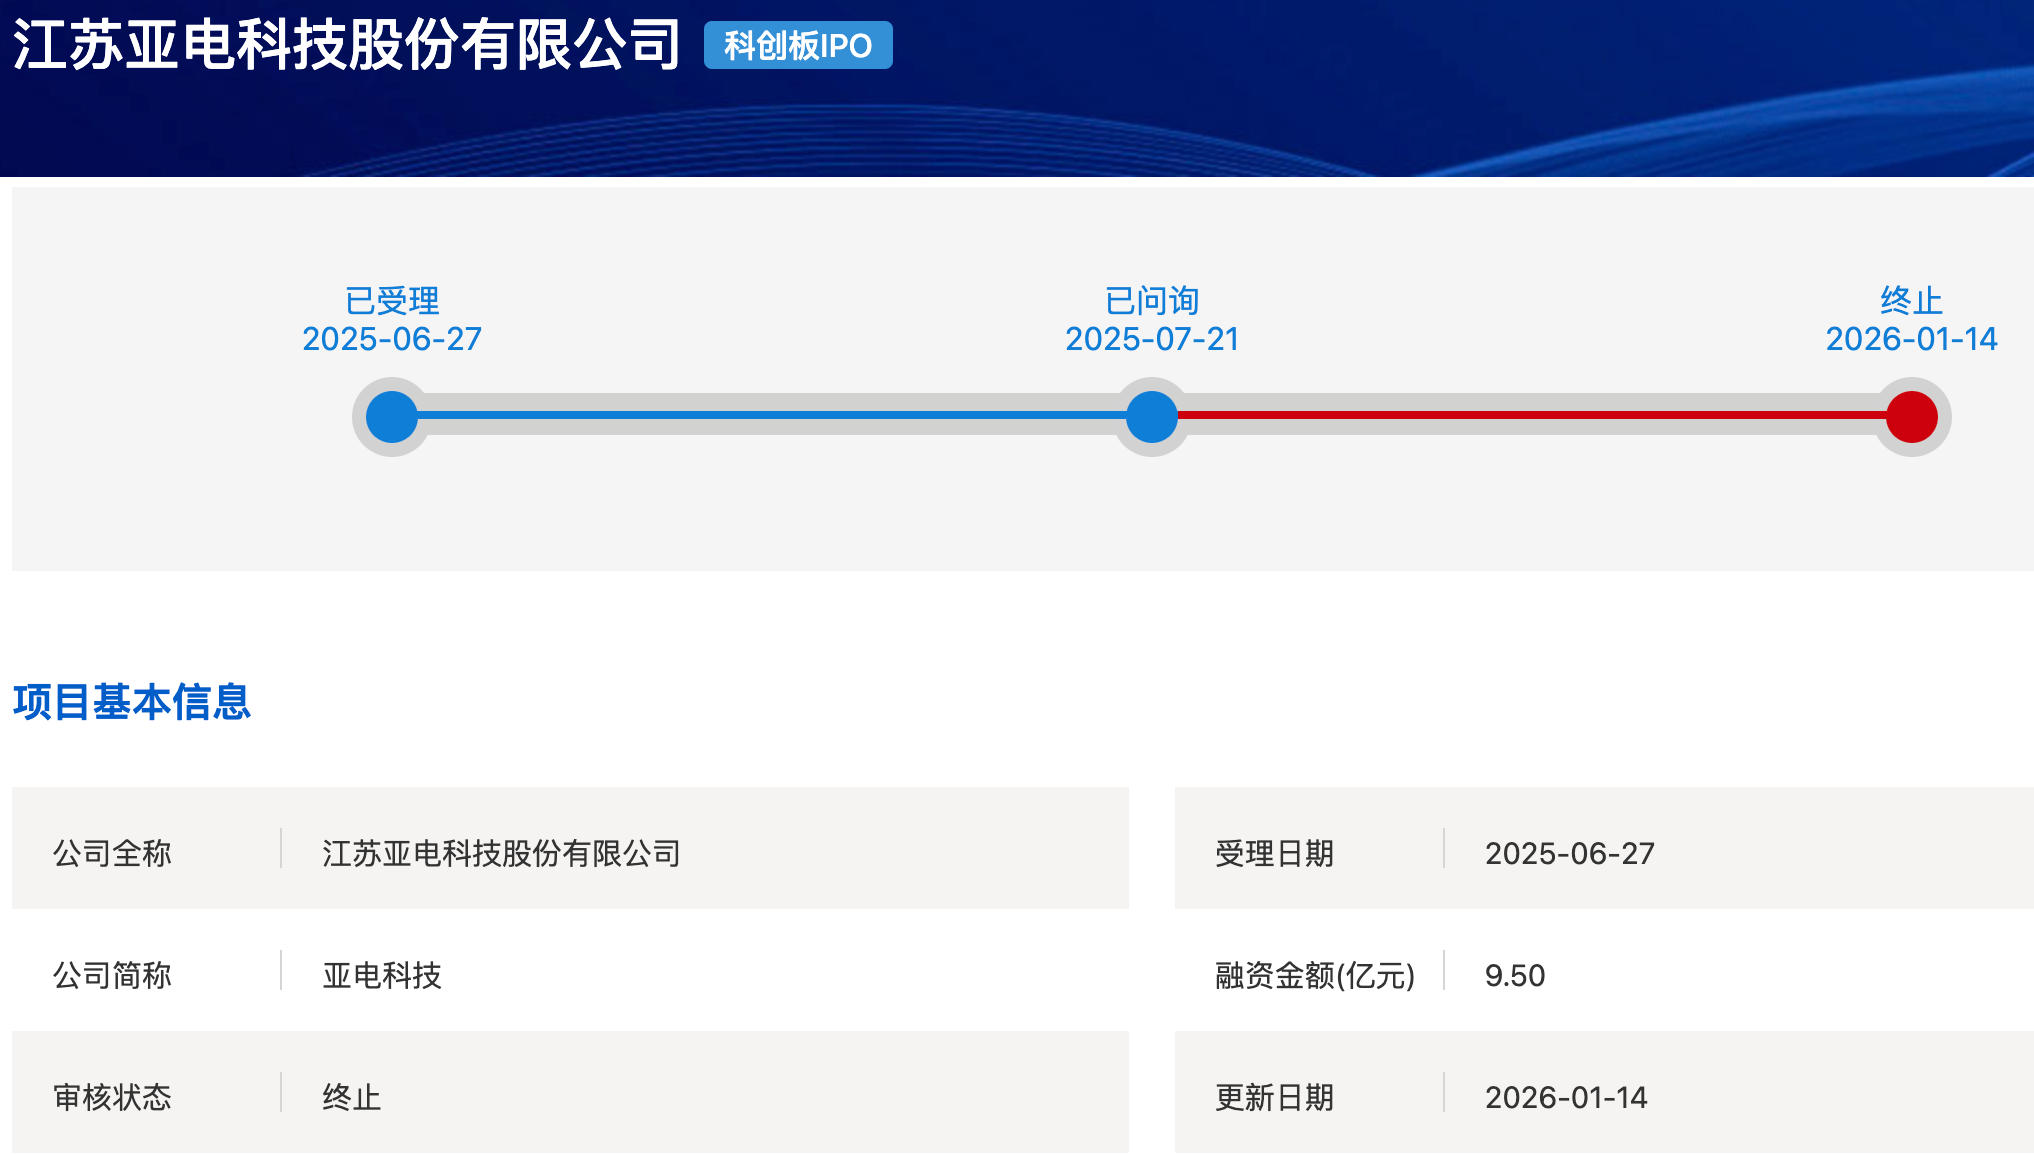The height and width of the screenshot is (1154, 2034).
Task: Click the 审核状态 value 终止
Action: [x=351, y=1097]
